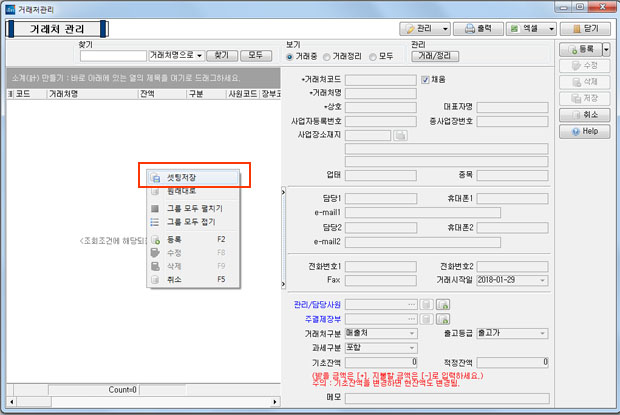Viewport: 620px width, 415px height.
Task: Click add icon next to 주결제장부 field
Action: point(442,318)
